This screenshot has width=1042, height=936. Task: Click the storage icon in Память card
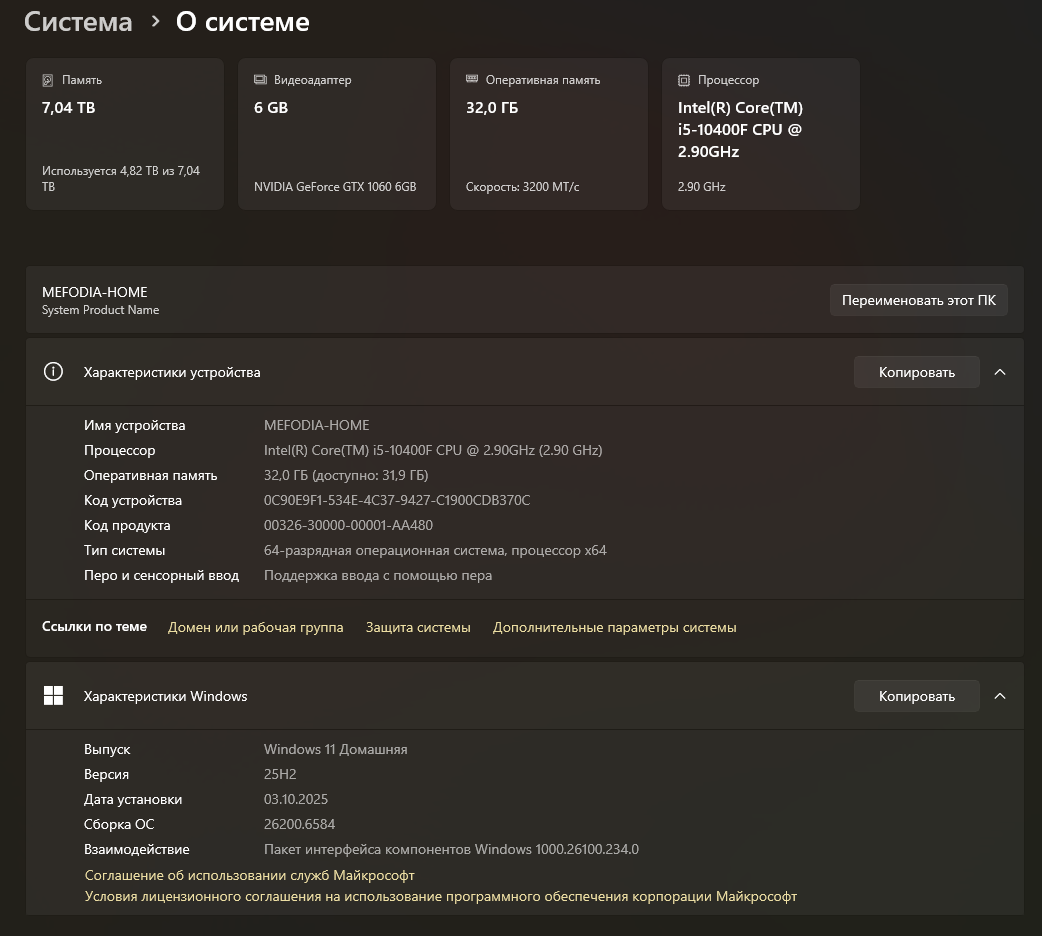(x=48, y=80)
